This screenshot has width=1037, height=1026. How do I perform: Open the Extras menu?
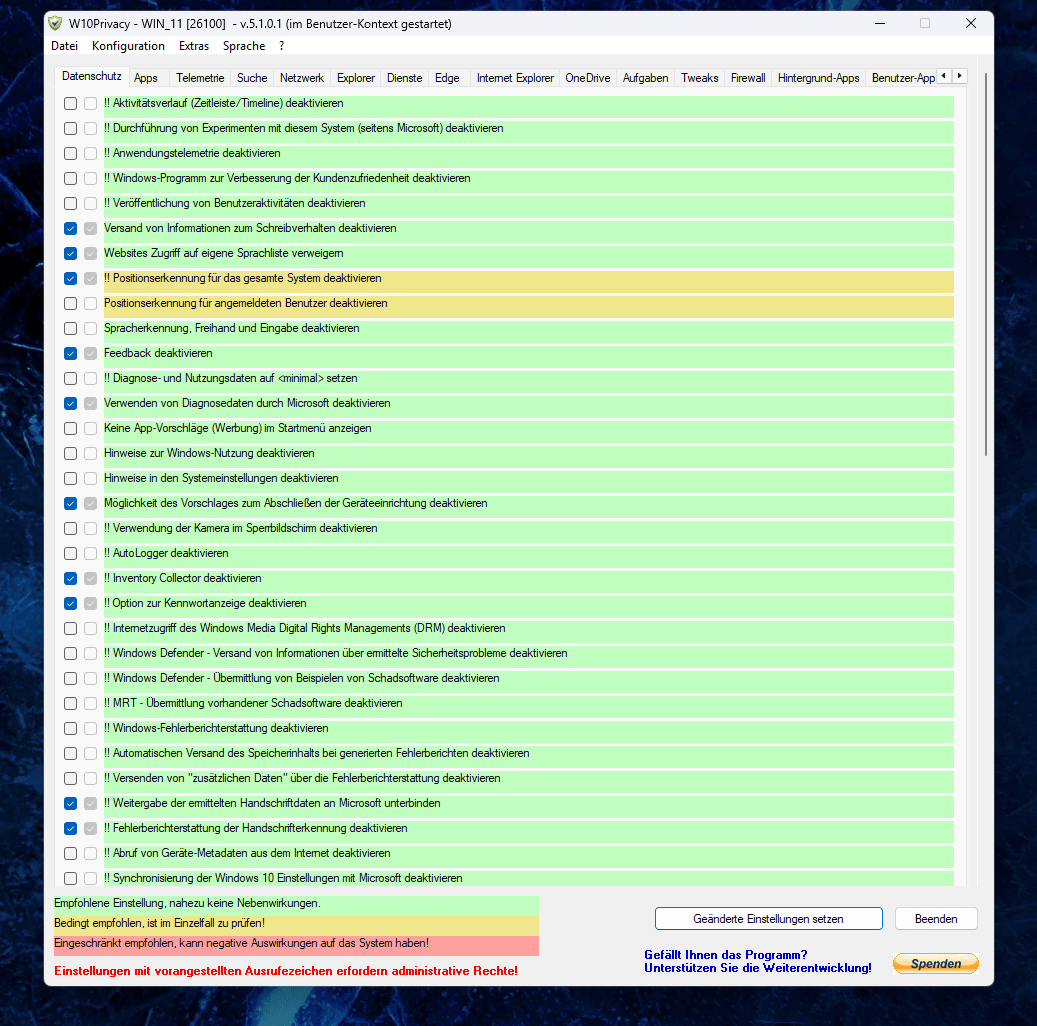point(193,45)
